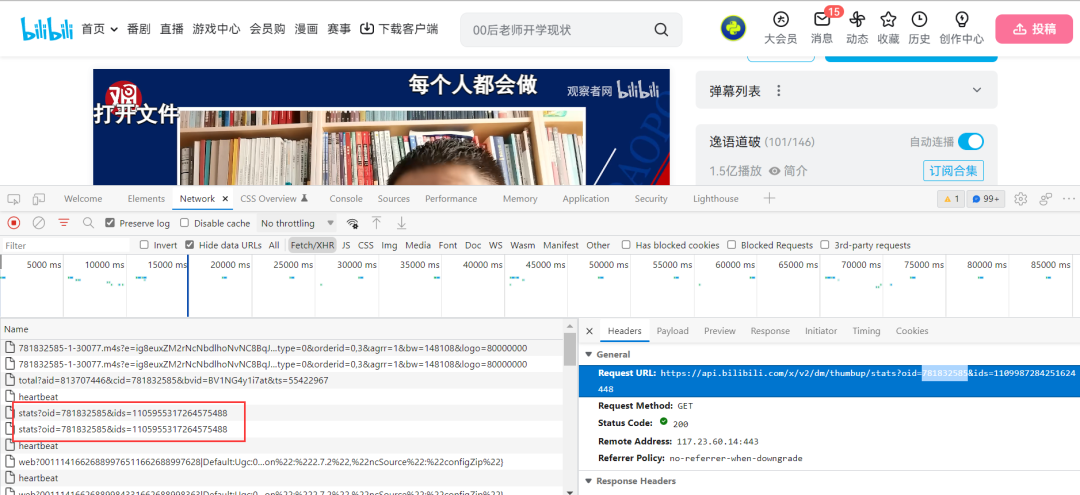
Task: Open the Cookies tab
Action: click(x=912, y=331)
